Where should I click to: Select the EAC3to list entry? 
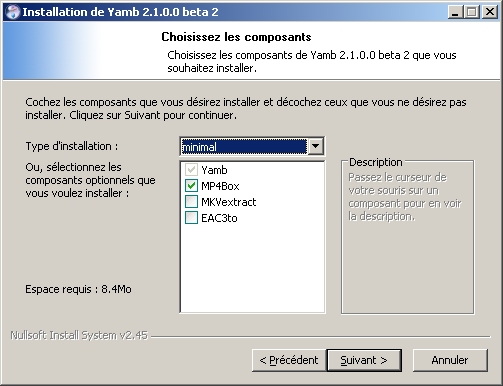pyautogui.click(x=219, y=218)
